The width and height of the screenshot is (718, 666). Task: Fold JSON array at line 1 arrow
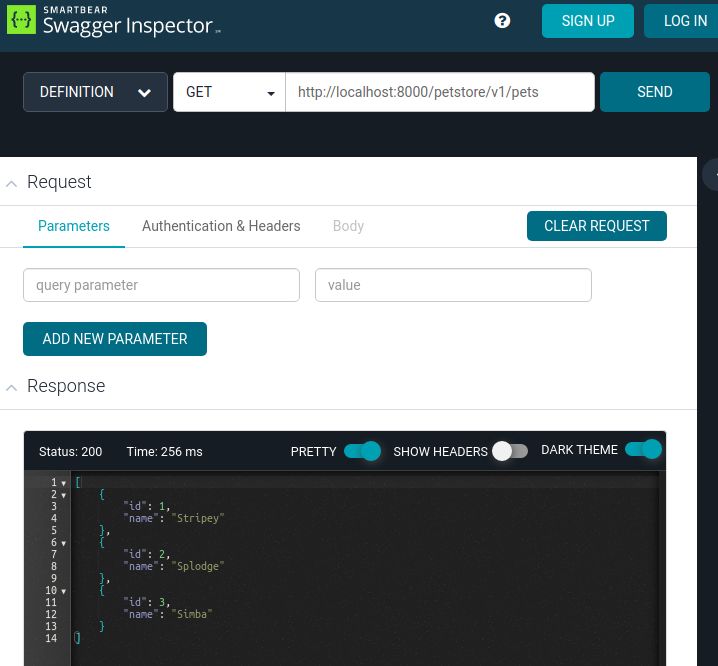63,483
